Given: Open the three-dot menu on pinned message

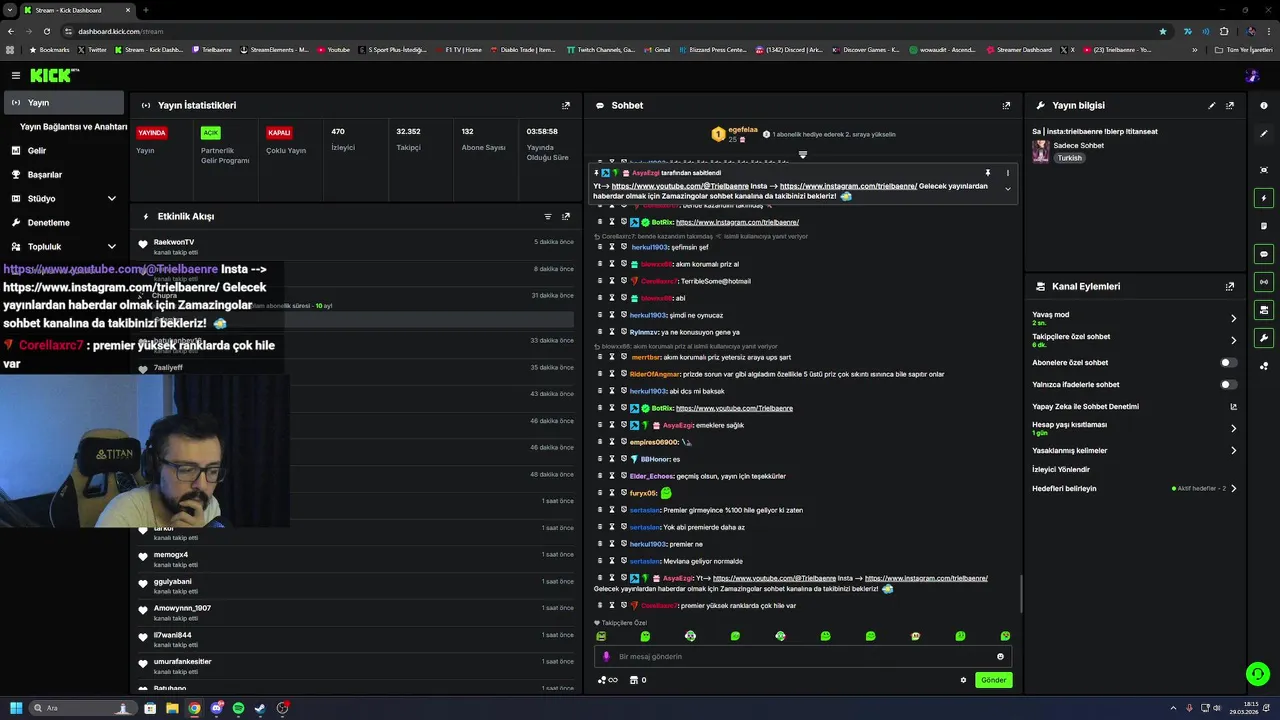Looking at the screenshot, I should (1007, 173).
